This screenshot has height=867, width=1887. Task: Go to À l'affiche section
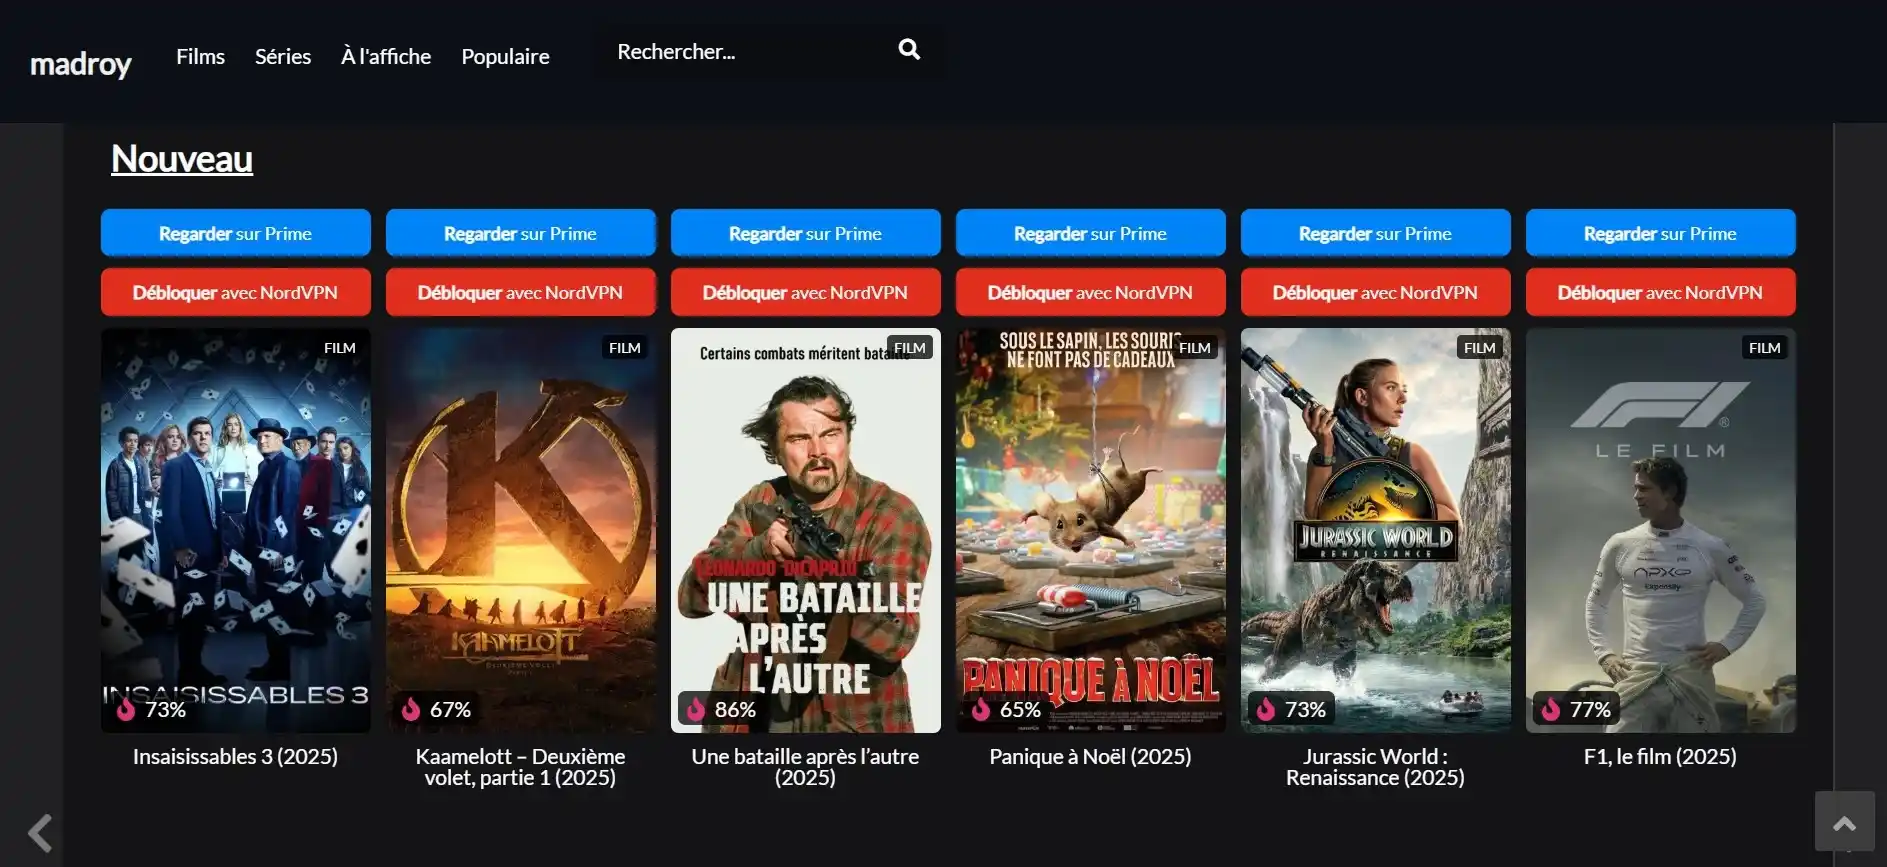pyautogui.click(x=386, y=57)
